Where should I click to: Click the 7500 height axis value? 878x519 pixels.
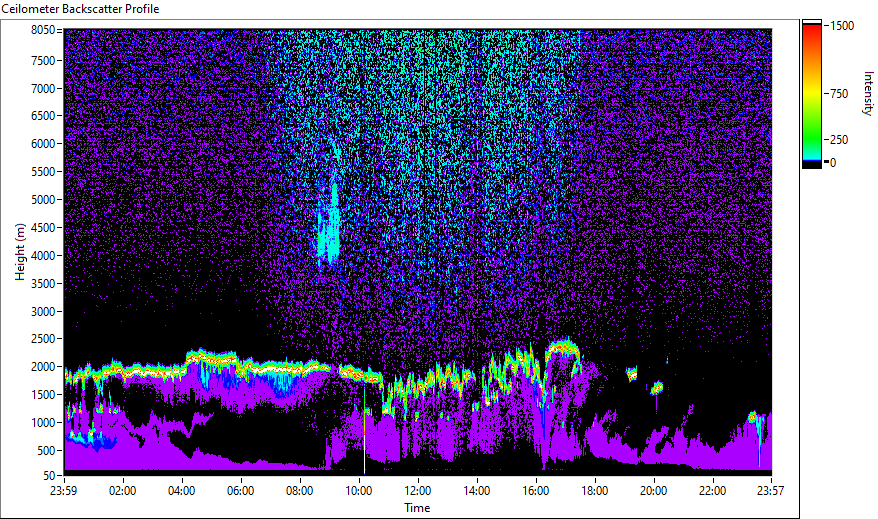pyautogui.click(x=43, y=60)
